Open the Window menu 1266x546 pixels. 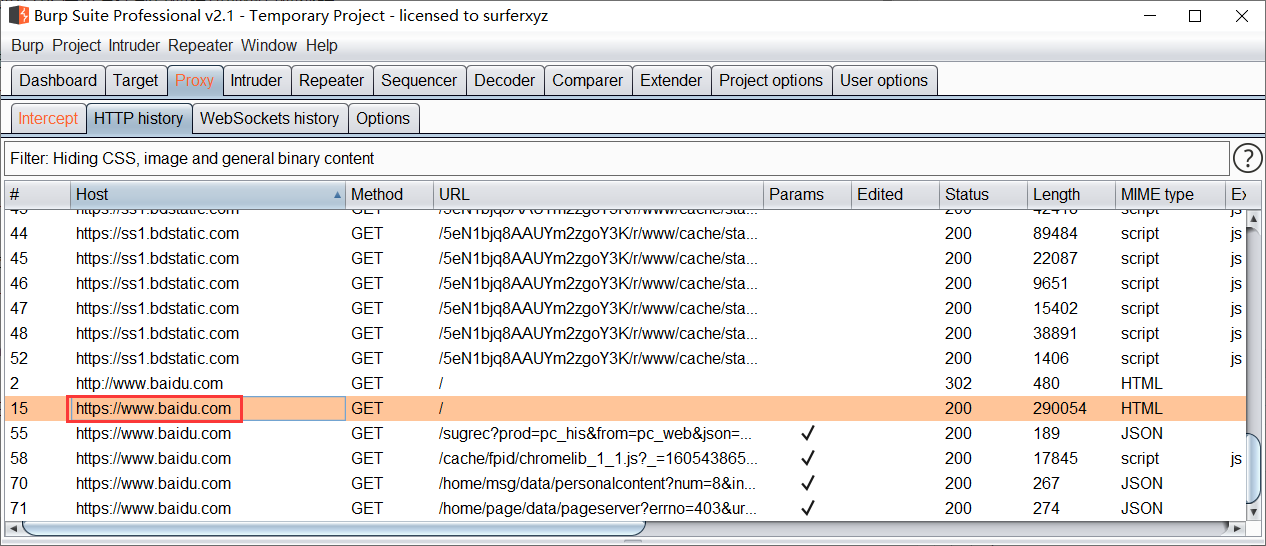point(269,45)
